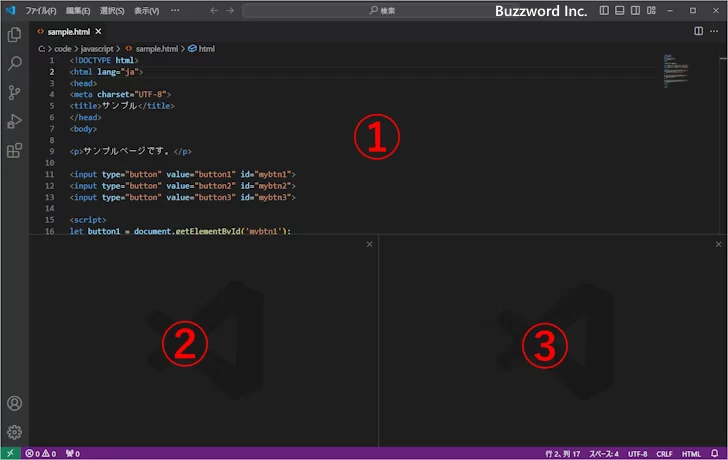Screen dimensions: 728x460
Task: Toggle the secondary sidebar layout button
Action: (x=636, y=10)
